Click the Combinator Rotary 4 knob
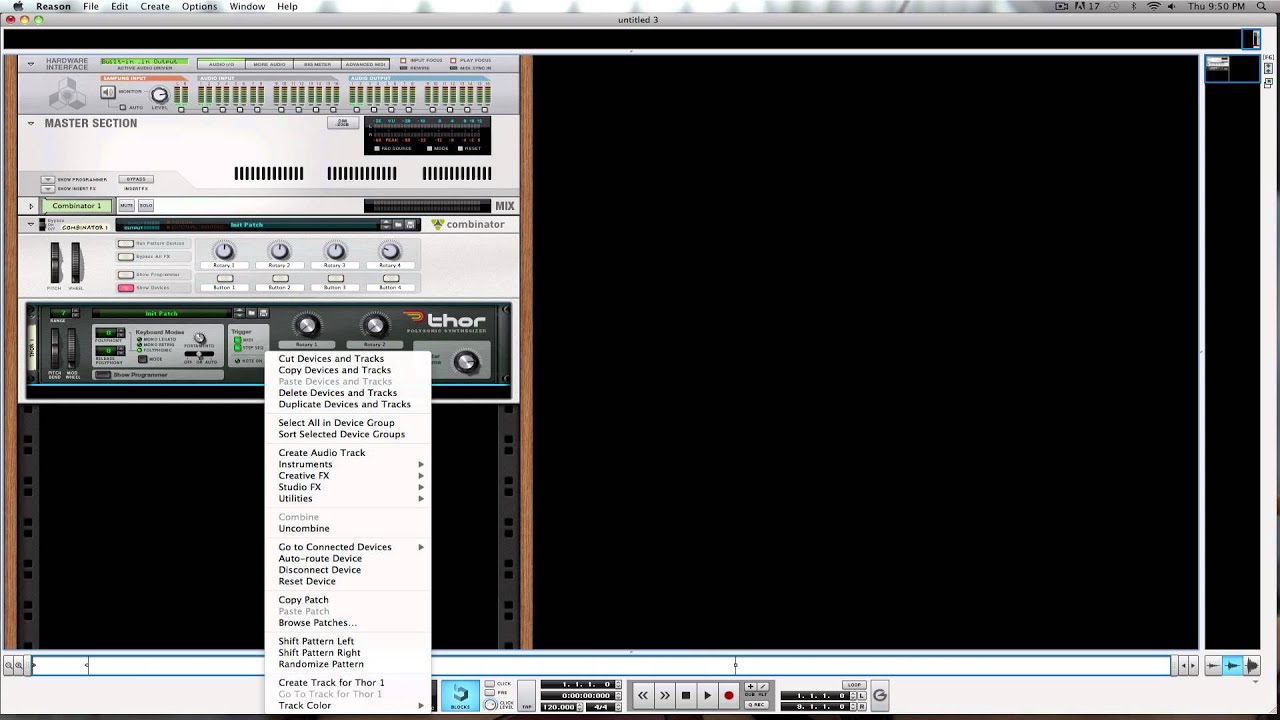 click(390, 251)
